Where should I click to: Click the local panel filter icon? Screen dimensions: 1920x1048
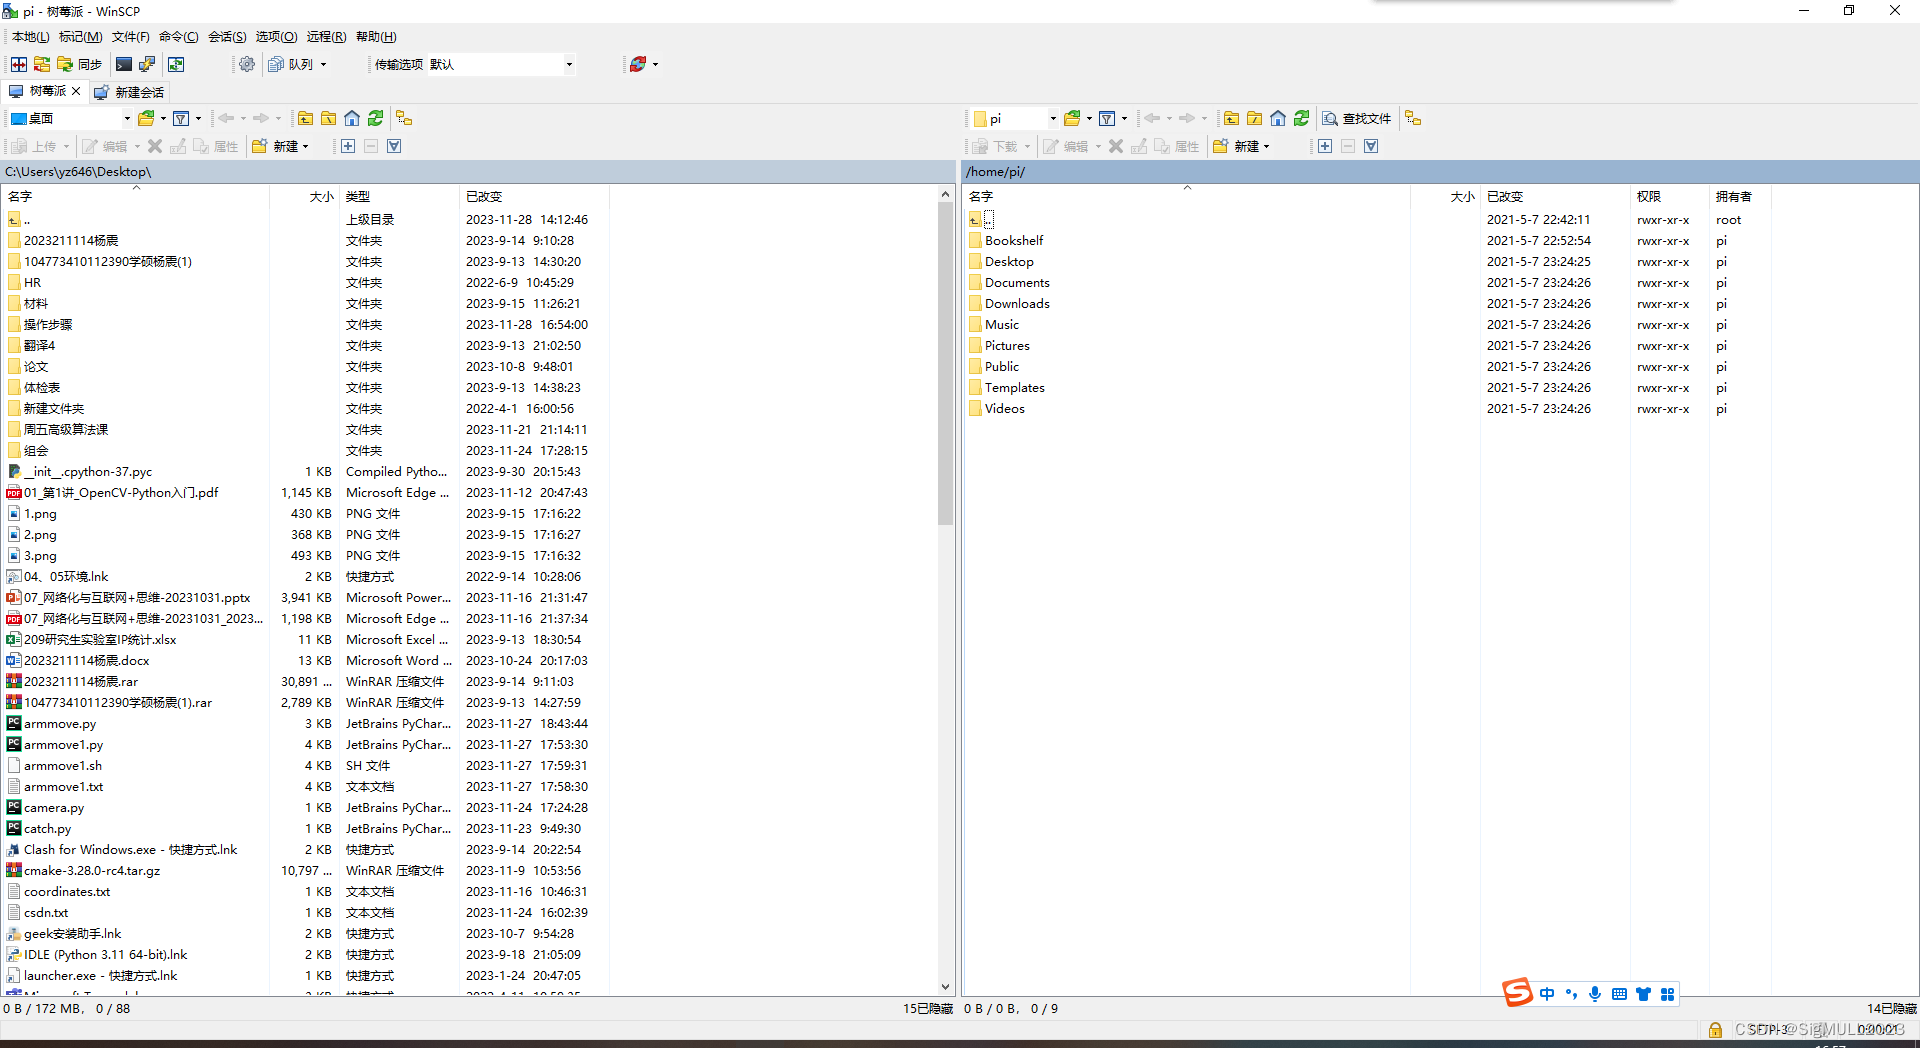pyautogui.click(x=181, y=118)
